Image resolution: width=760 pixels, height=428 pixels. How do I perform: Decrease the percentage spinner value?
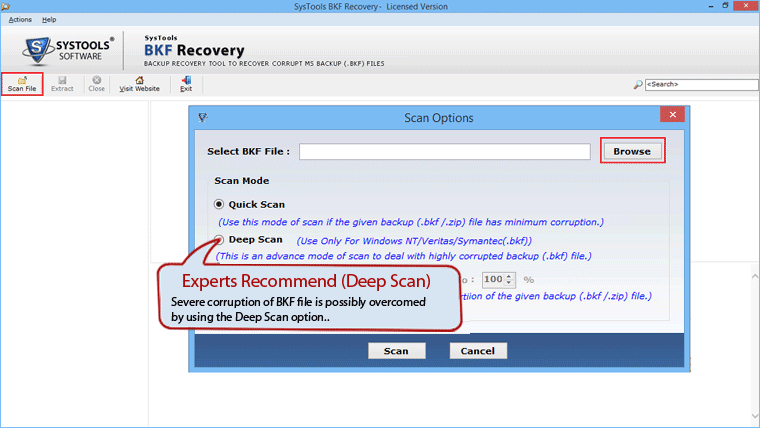tap(509, 283)
